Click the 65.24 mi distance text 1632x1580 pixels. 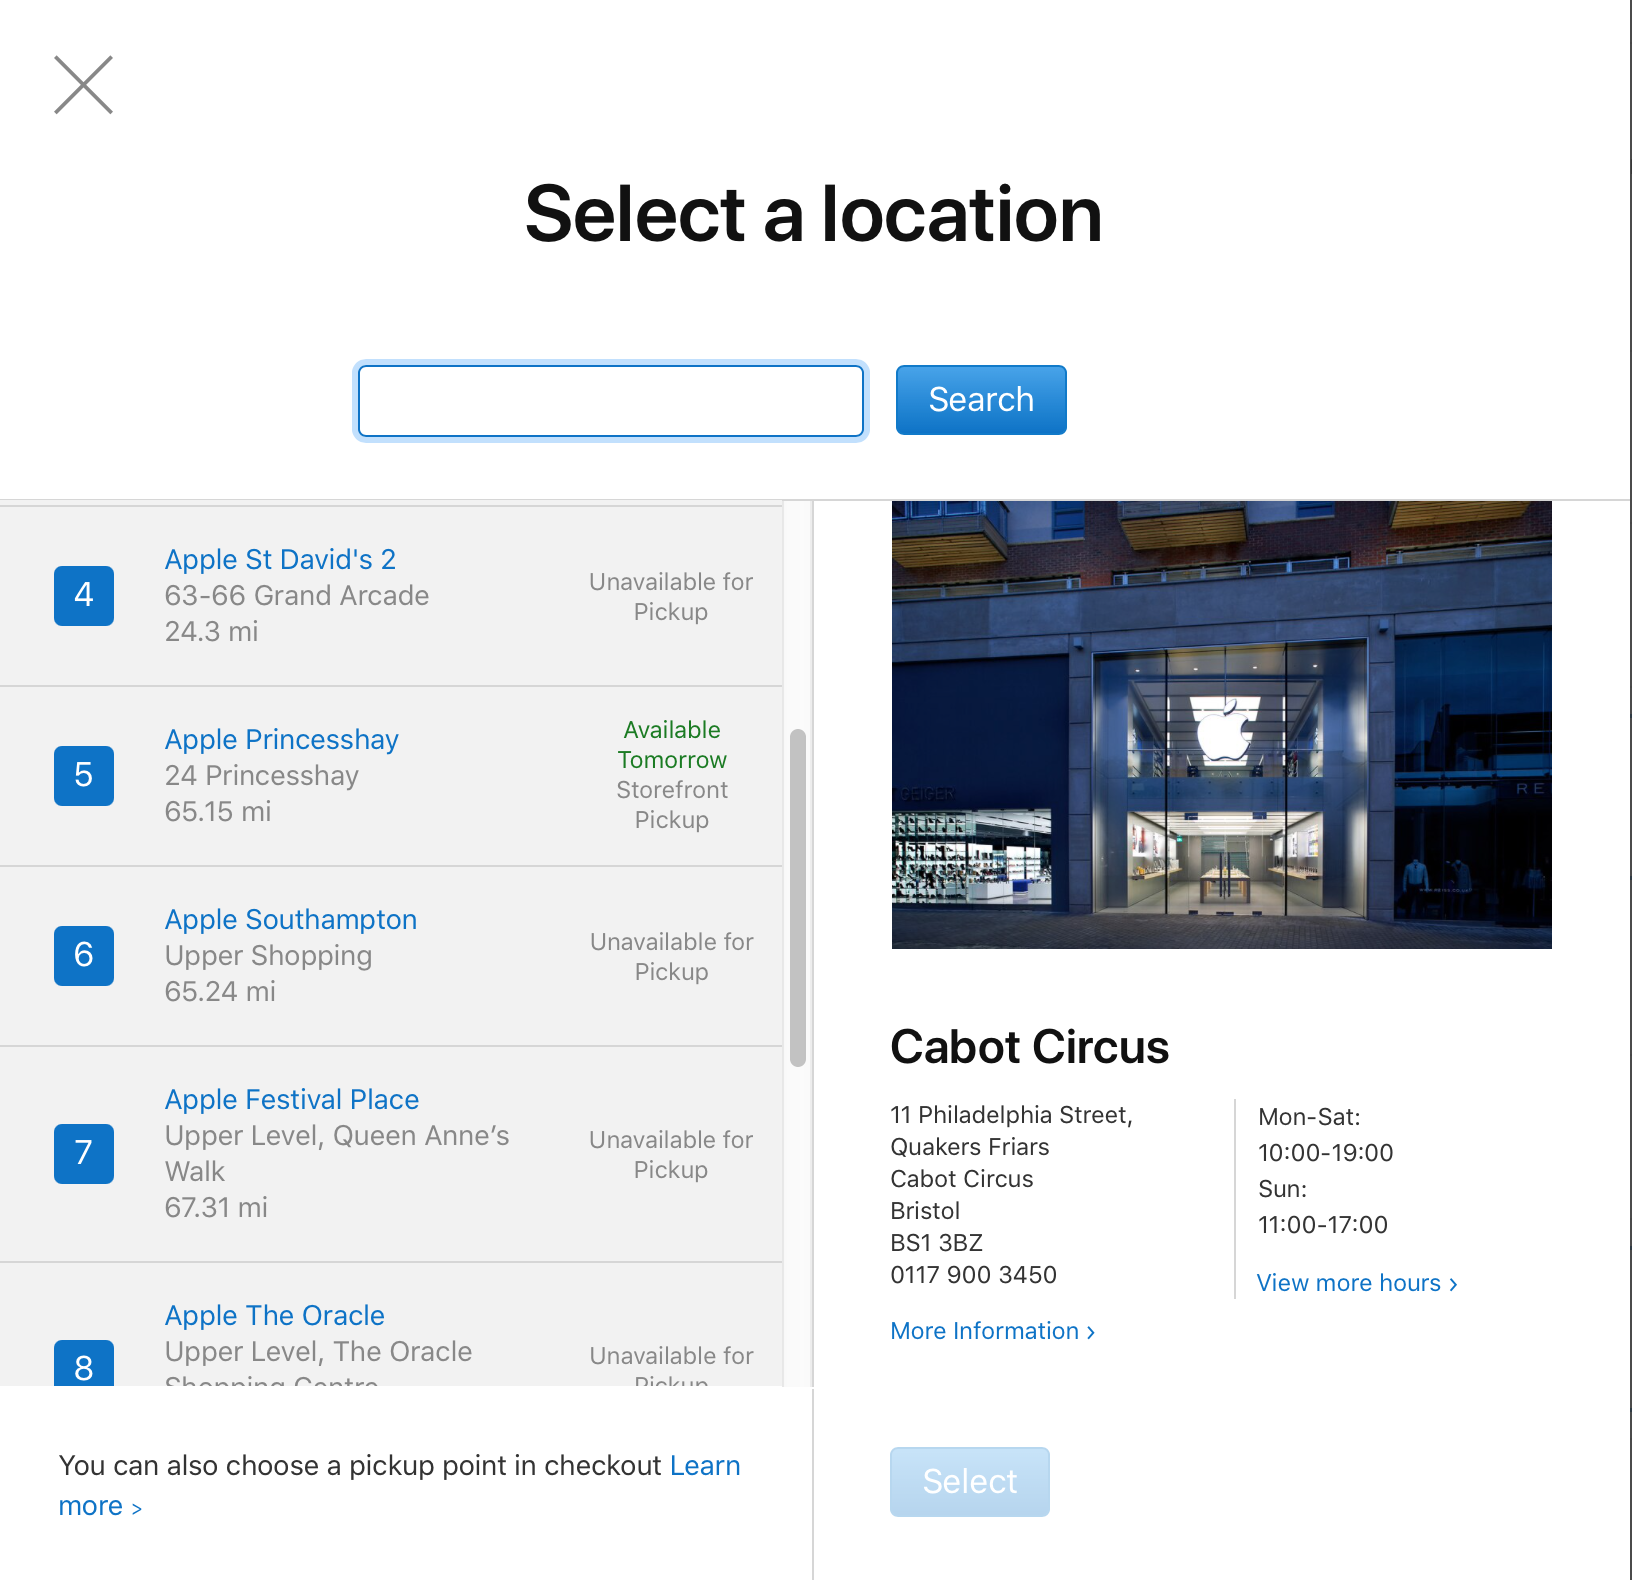220,991
